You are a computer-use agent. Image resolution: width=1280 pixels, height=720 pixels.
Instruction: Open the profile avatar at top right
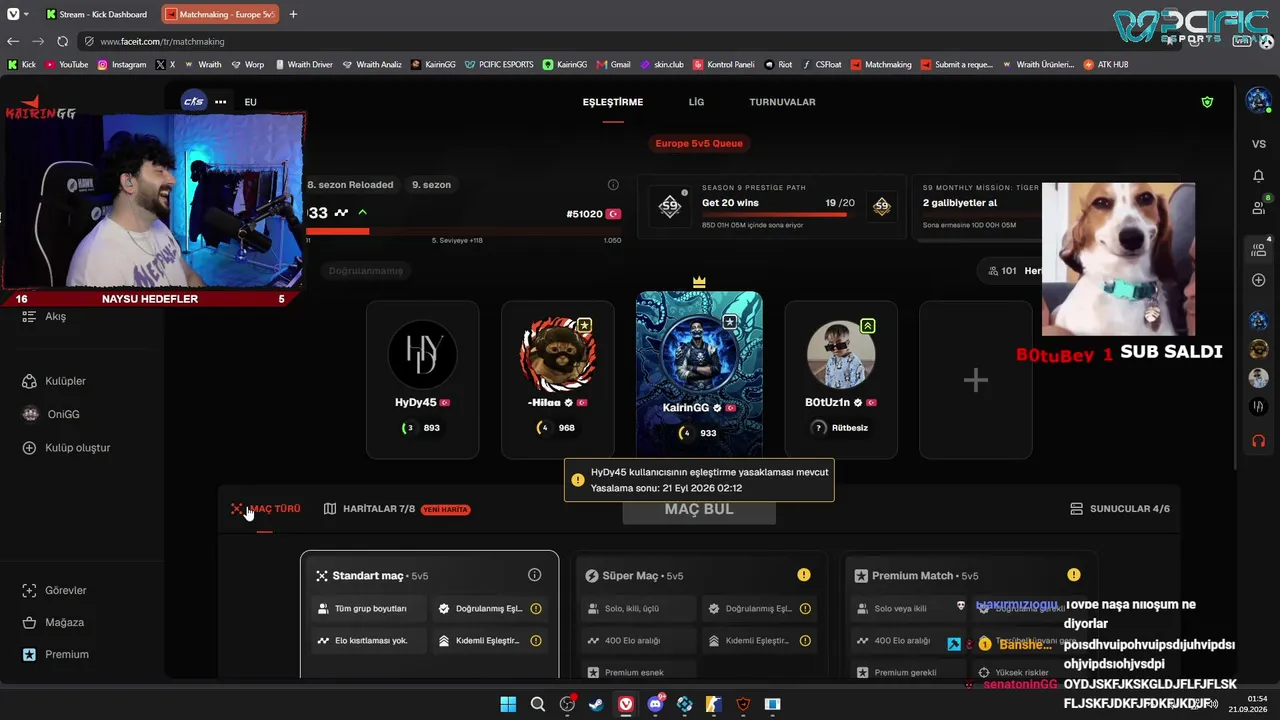click(x=1258, y=101)
